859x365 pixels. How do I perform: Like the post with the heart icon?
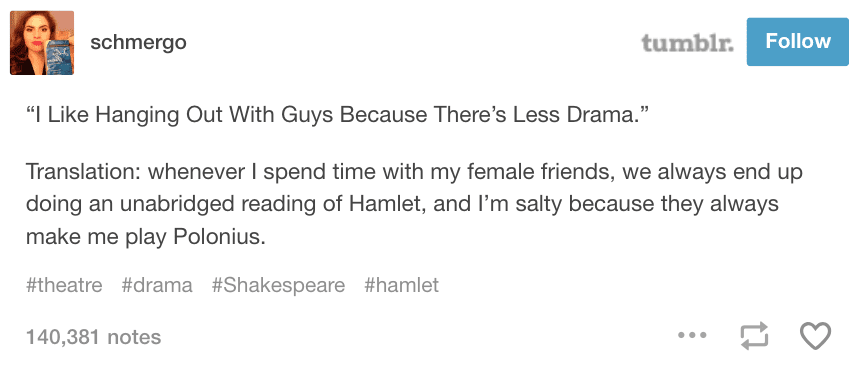(x=815, y=335)
